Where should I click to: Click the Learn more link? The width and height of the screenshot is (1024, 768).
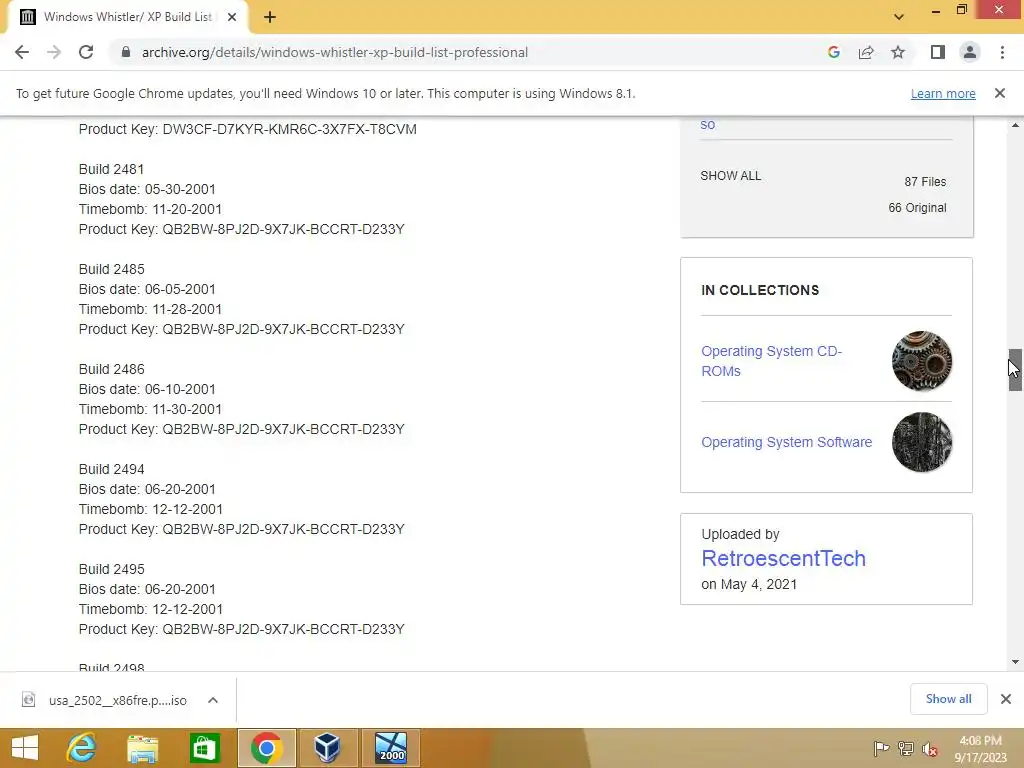tap(943, 93)
